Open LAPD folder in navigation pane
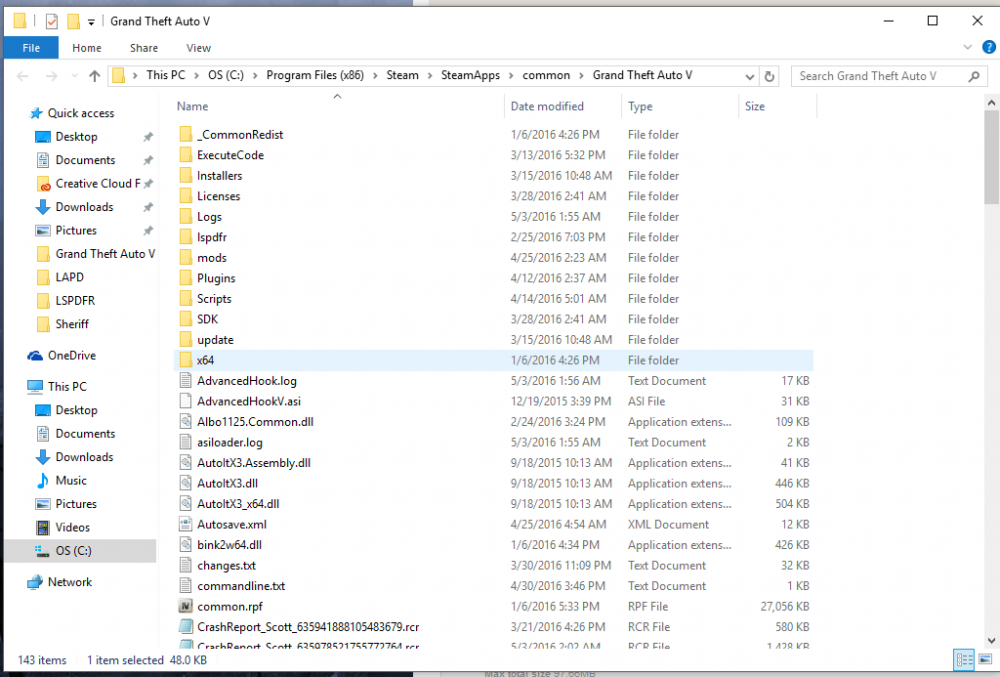1000x677 pixels. [x=70, y=277]
